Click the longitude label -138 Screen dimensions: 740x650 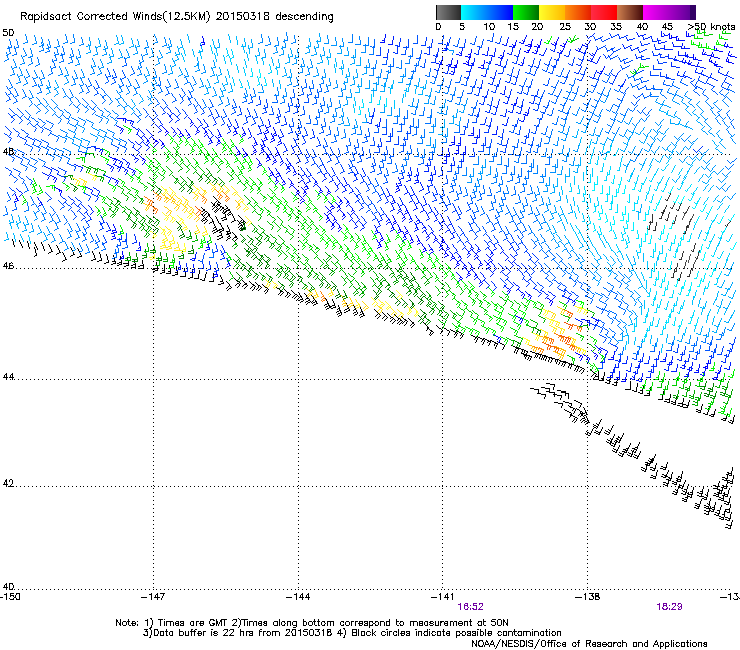(x=588, y=597)
